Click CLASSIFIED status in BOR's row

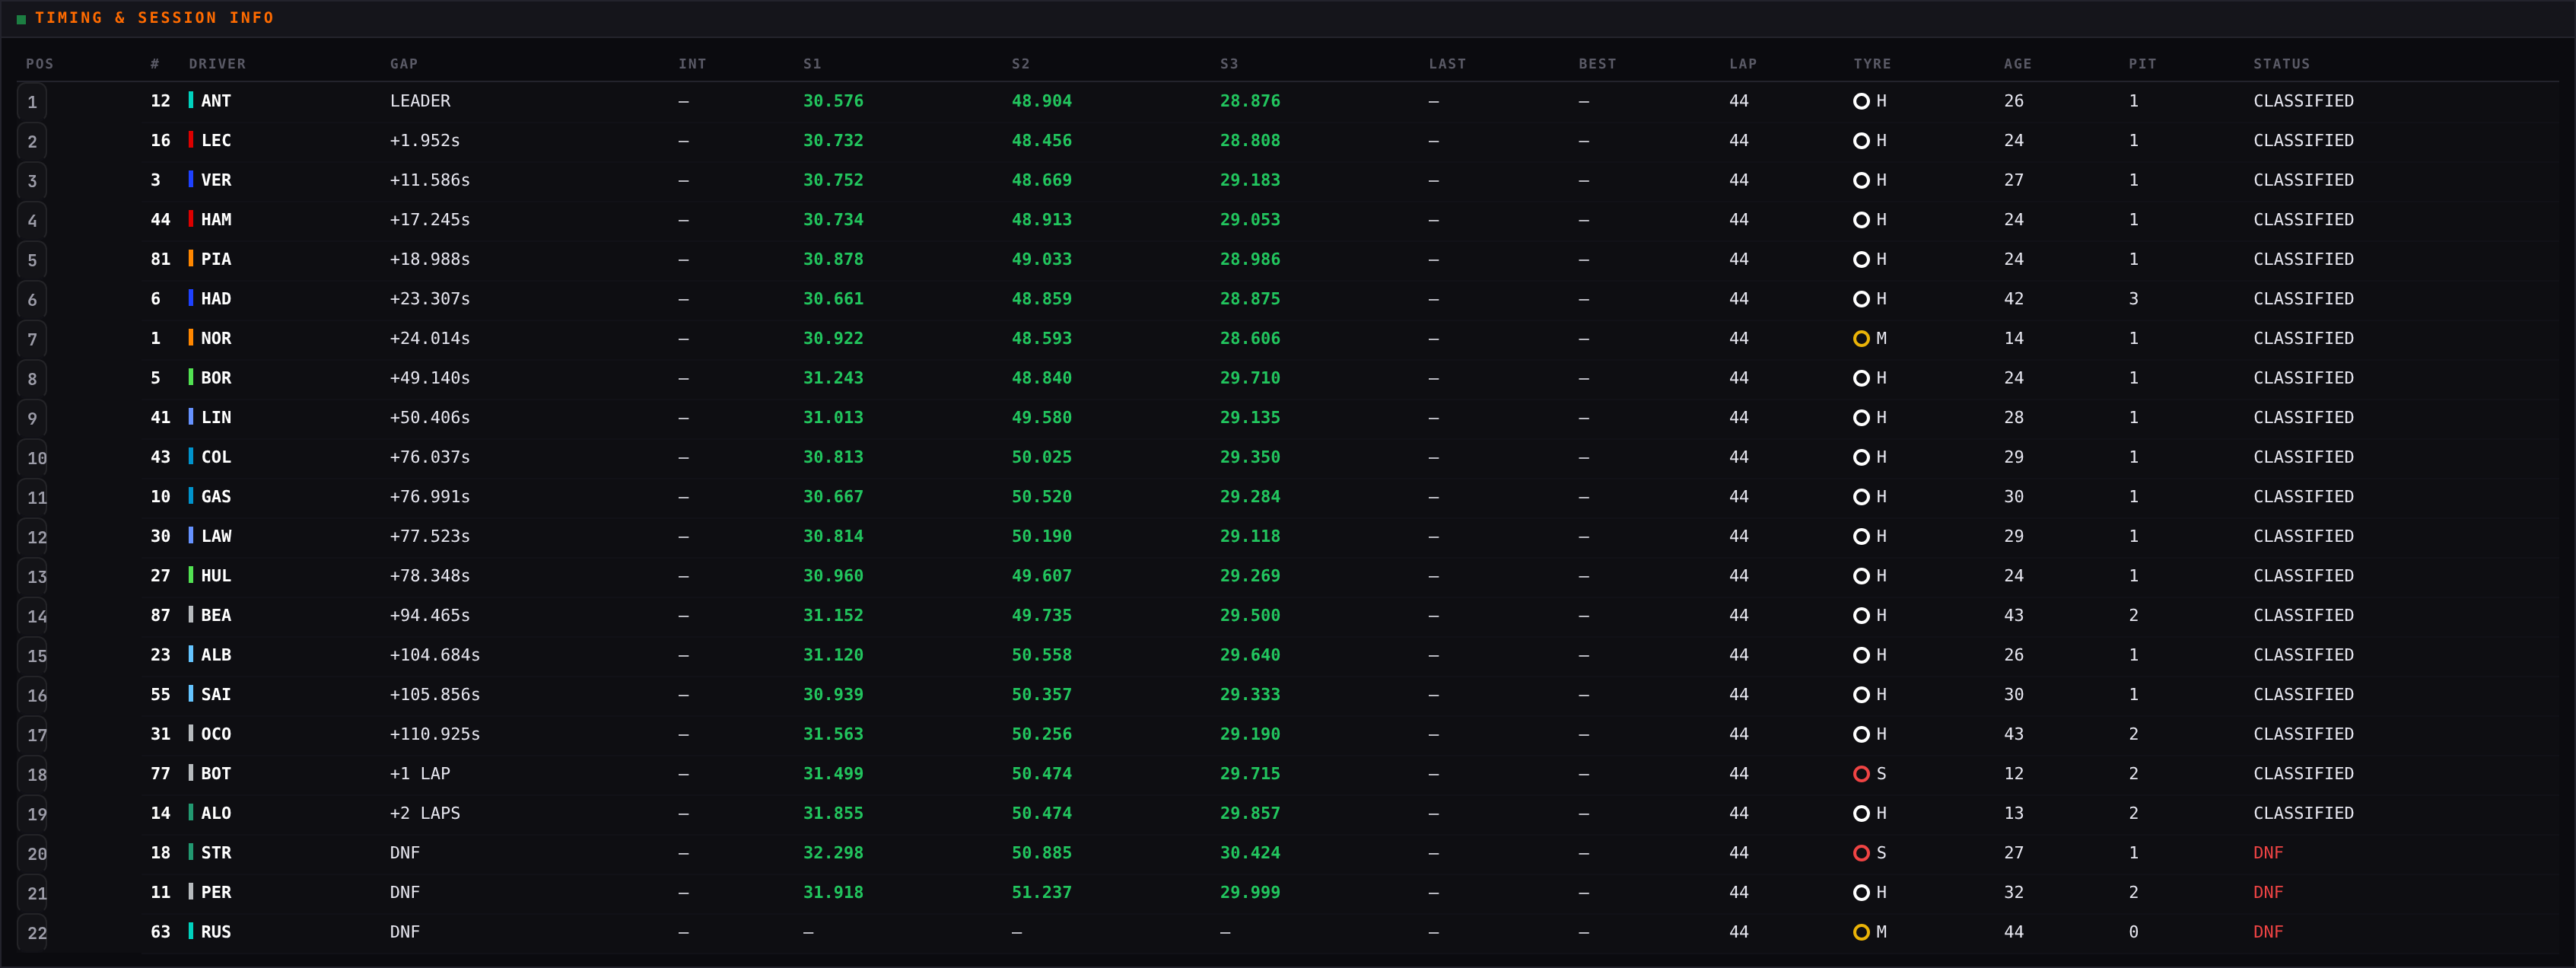point(2303,378)
